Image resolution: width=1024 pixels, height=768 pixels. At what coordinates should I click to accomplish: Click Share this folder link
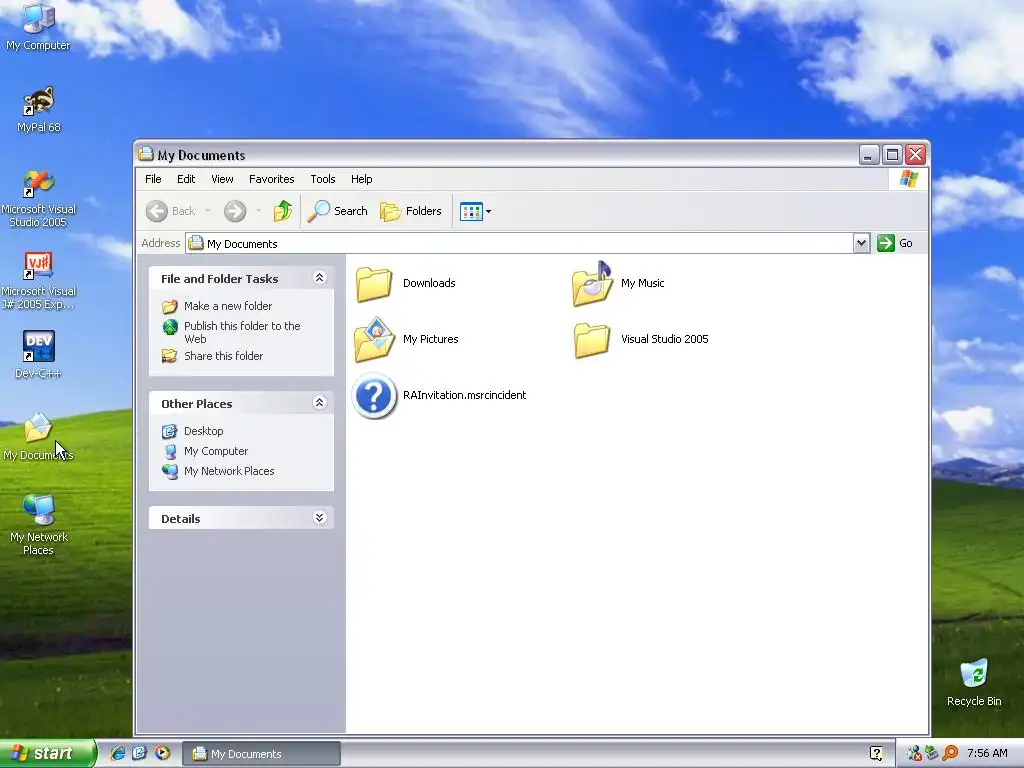(x=223, y=356)
